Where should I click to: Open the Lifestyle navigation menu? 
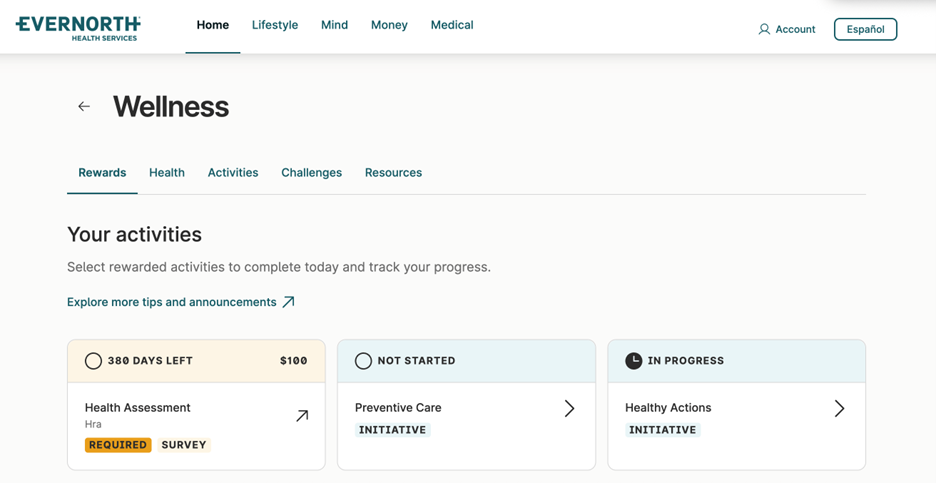(275, 25)
